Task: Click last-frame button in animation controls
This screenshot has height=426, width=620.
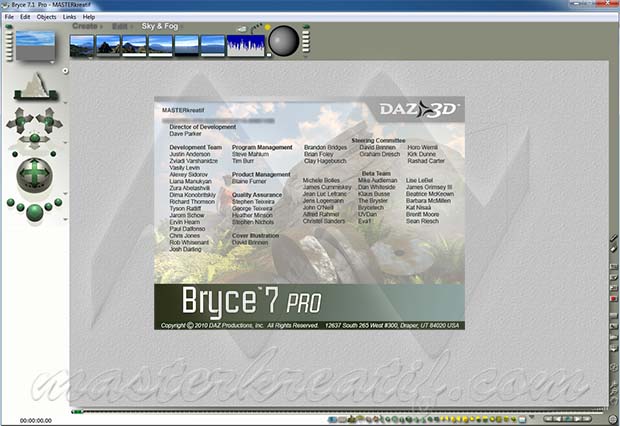Action: click(586, 418)
